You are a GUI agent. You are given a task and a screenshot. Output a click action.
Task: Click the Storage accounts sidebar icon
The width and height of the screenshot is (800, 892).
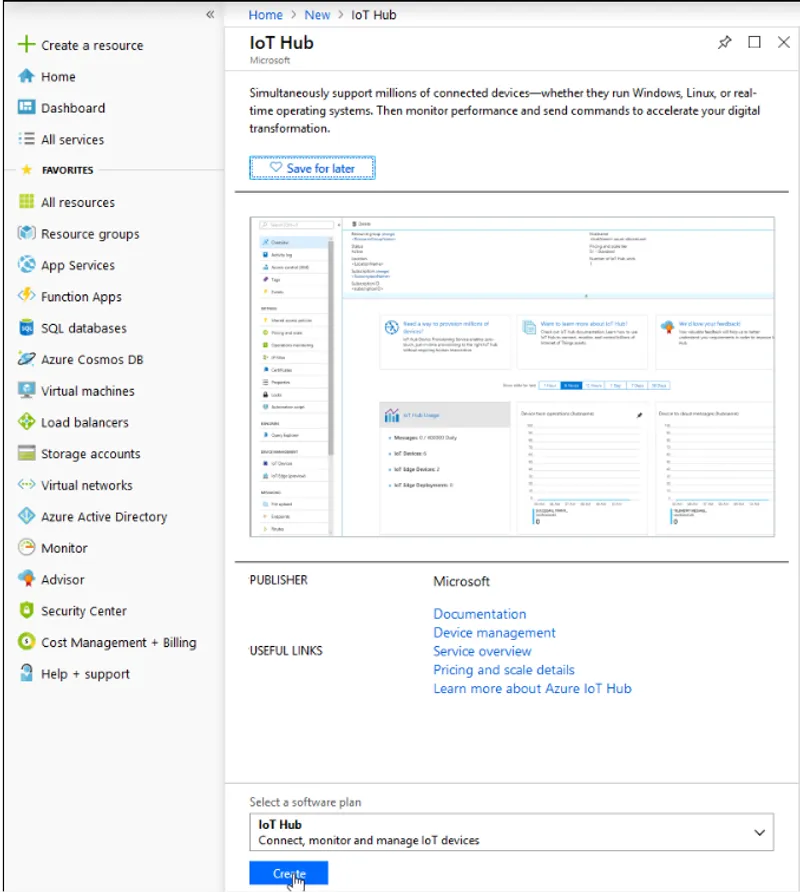pos(26,454)
